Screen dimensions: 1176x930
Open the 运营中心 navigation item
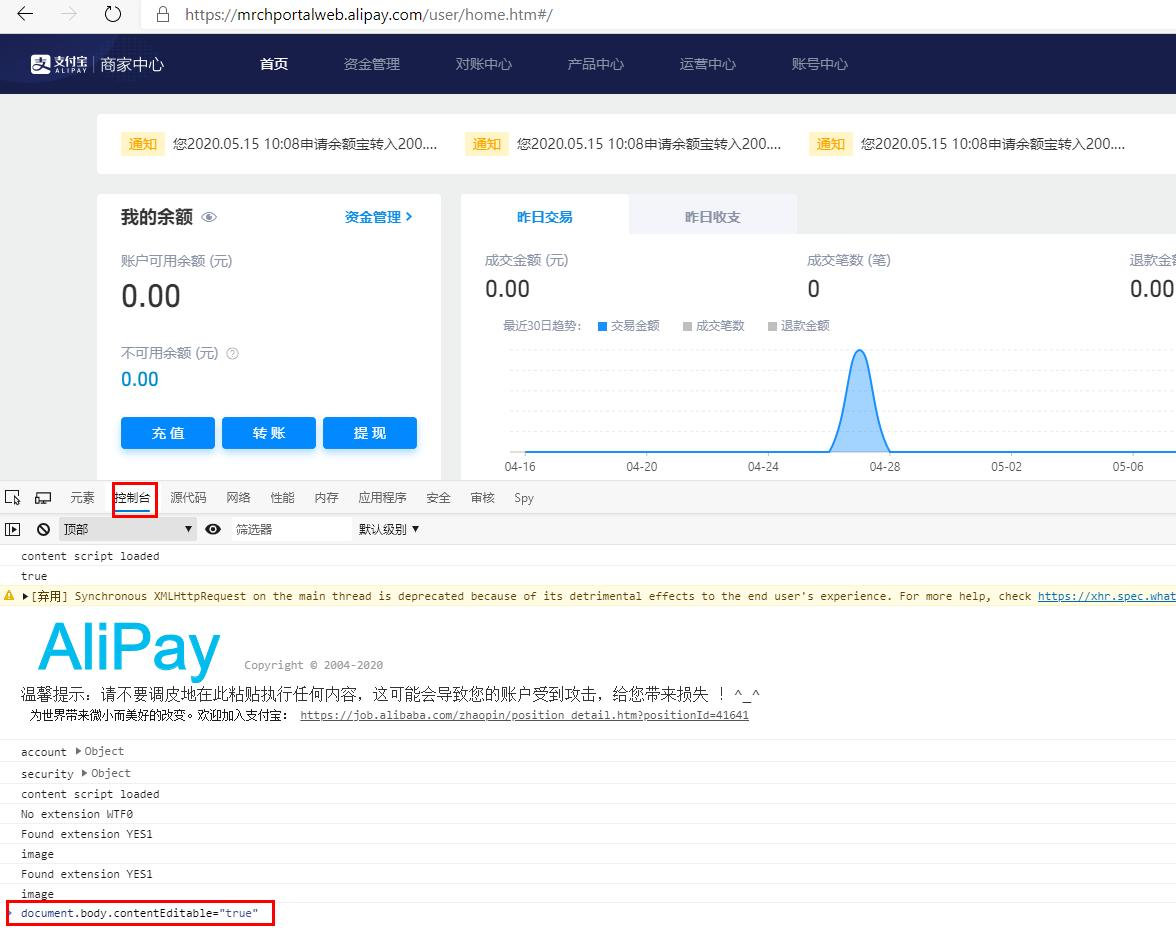[707, 64]
